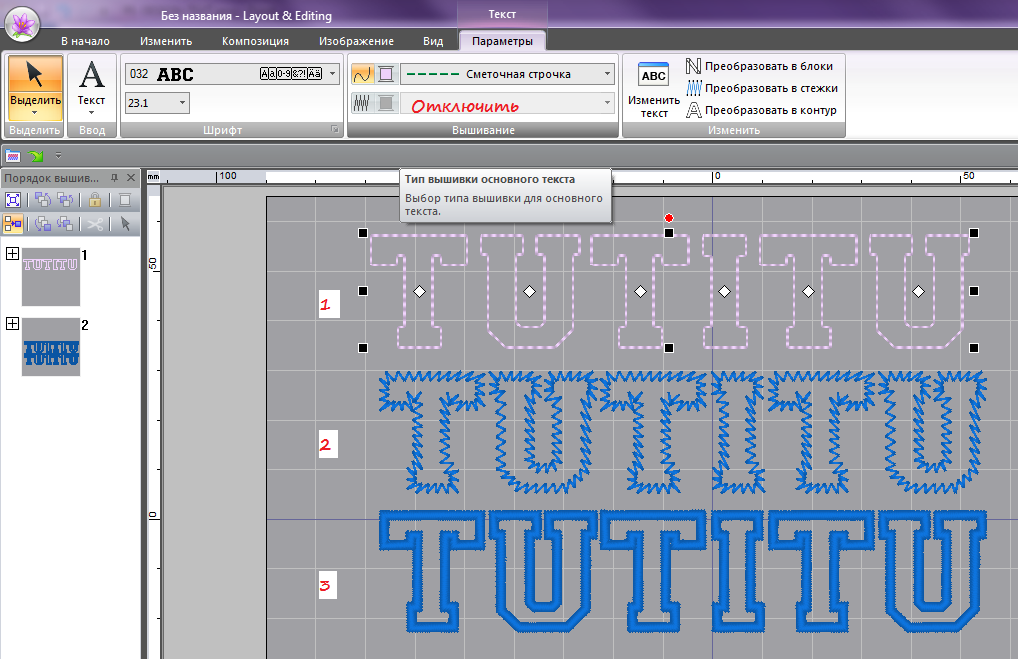This screenshot has width=1018, height=659.
Task: Click the lock icon in sewing order panel
Action: coord(95,199)
